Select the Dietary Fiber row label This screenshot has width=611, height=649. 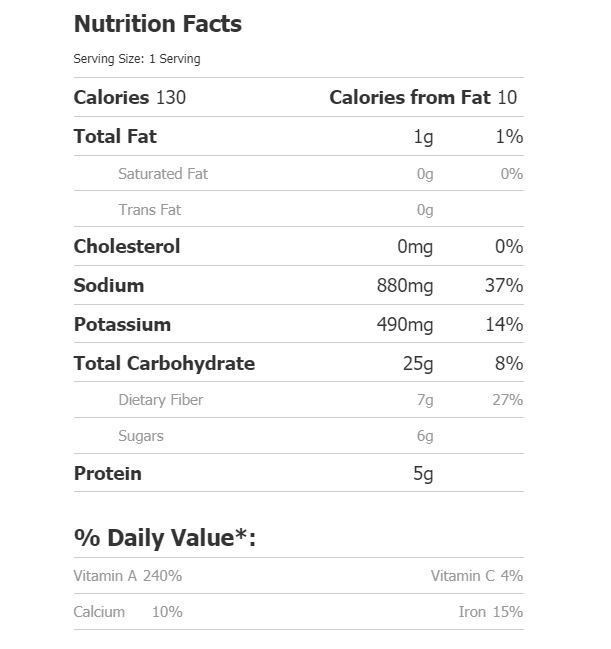161,400
